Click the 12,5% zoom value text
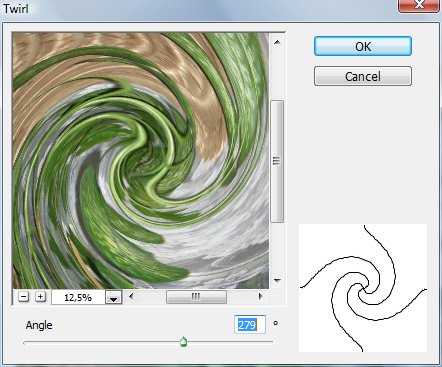The height and width of the screenshot is (367, 442). pyautogui.click(x=78, y=297)
